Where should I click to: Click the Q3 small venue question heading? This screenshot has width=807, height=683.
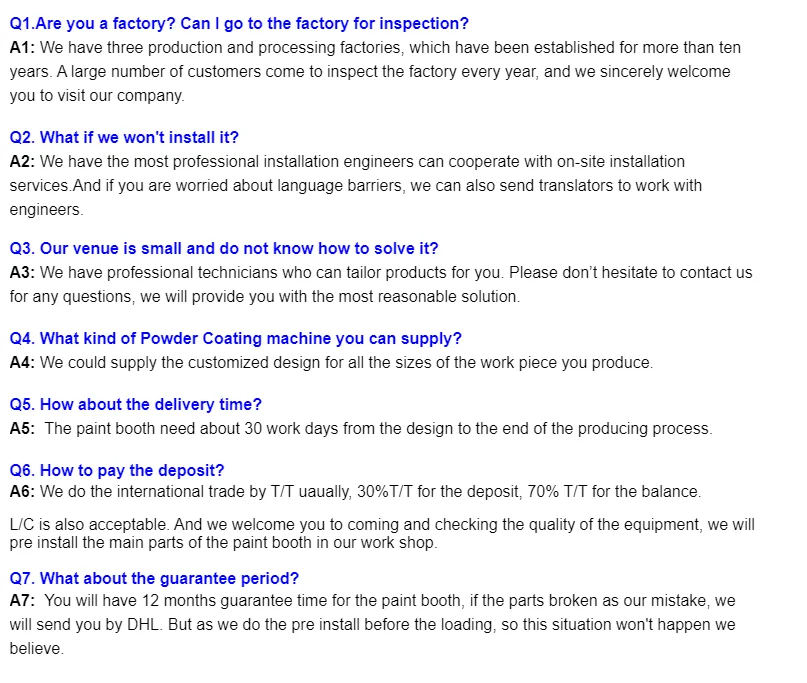pyautogui.click(x=224, y=249)
